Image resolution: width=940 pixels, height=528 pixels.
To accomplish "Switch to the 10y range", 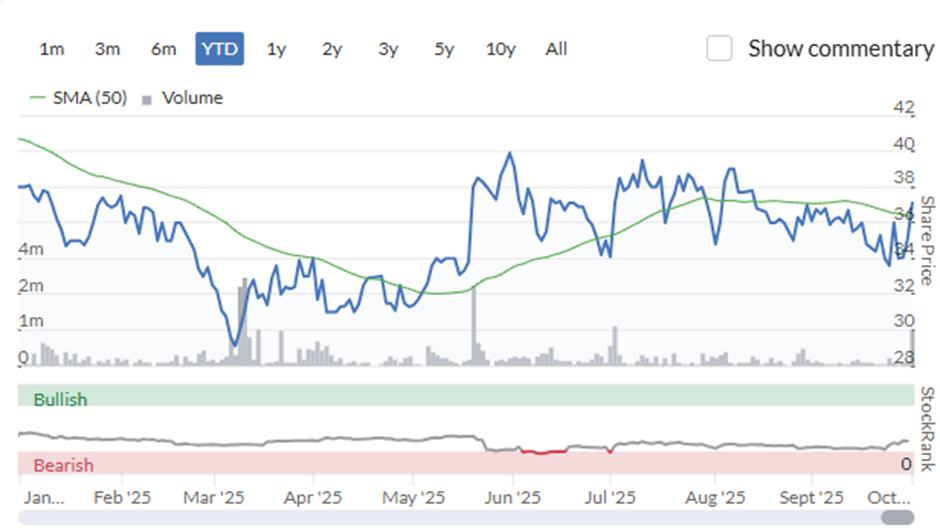I will (501, 49).
